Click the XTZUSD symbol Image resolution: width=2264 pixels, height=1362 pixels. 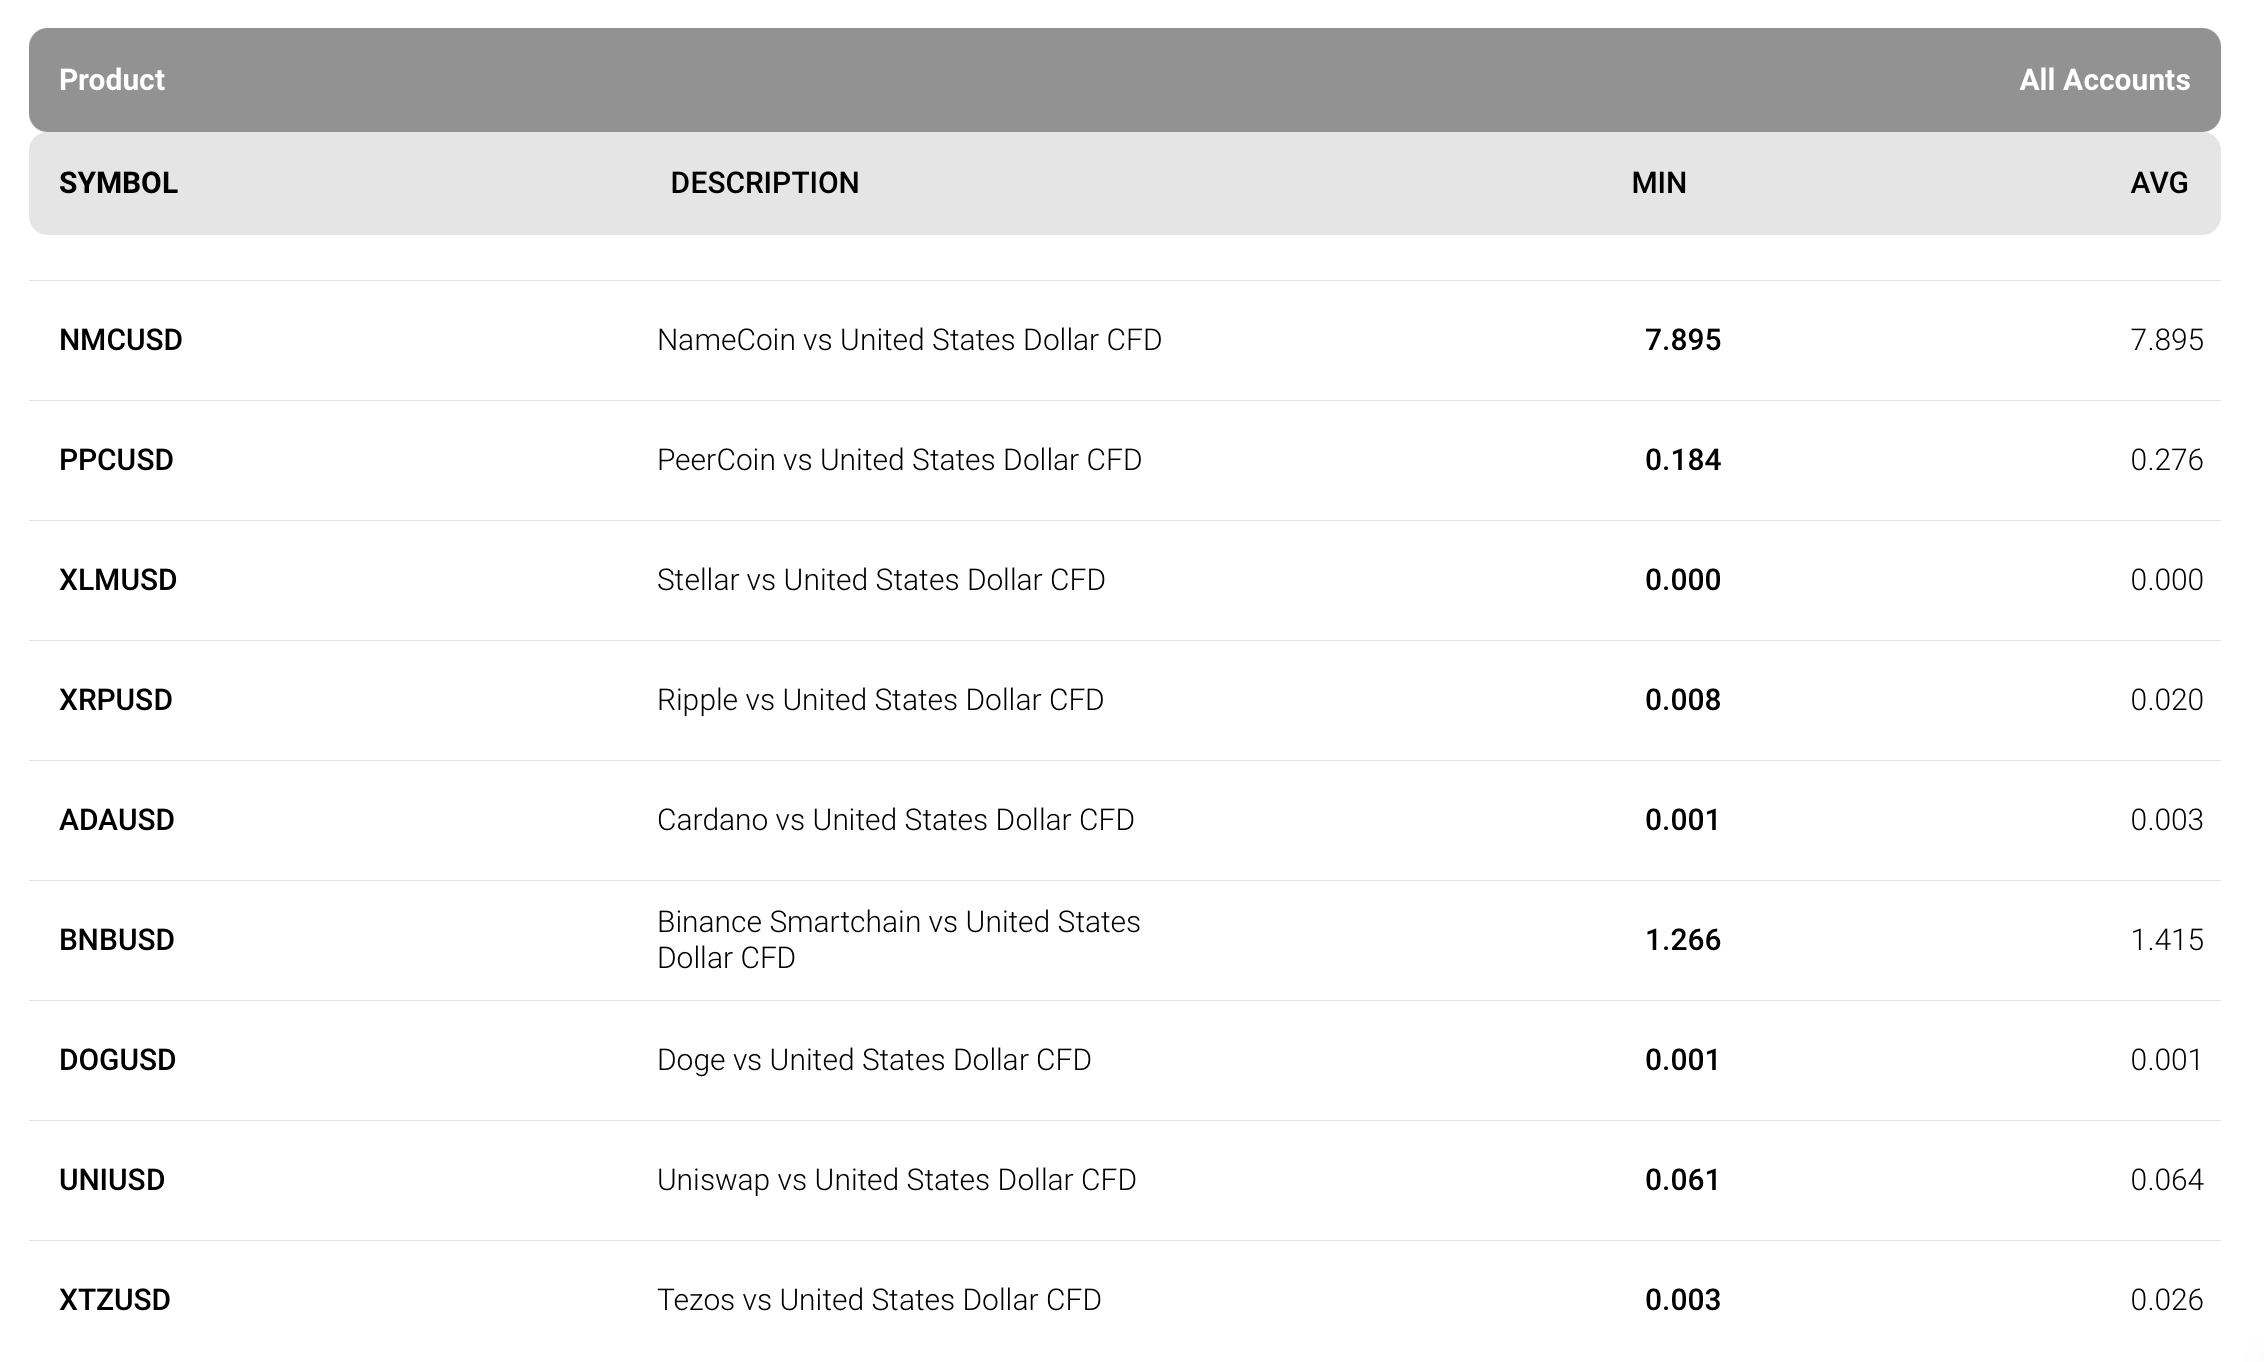[115, 1300]
